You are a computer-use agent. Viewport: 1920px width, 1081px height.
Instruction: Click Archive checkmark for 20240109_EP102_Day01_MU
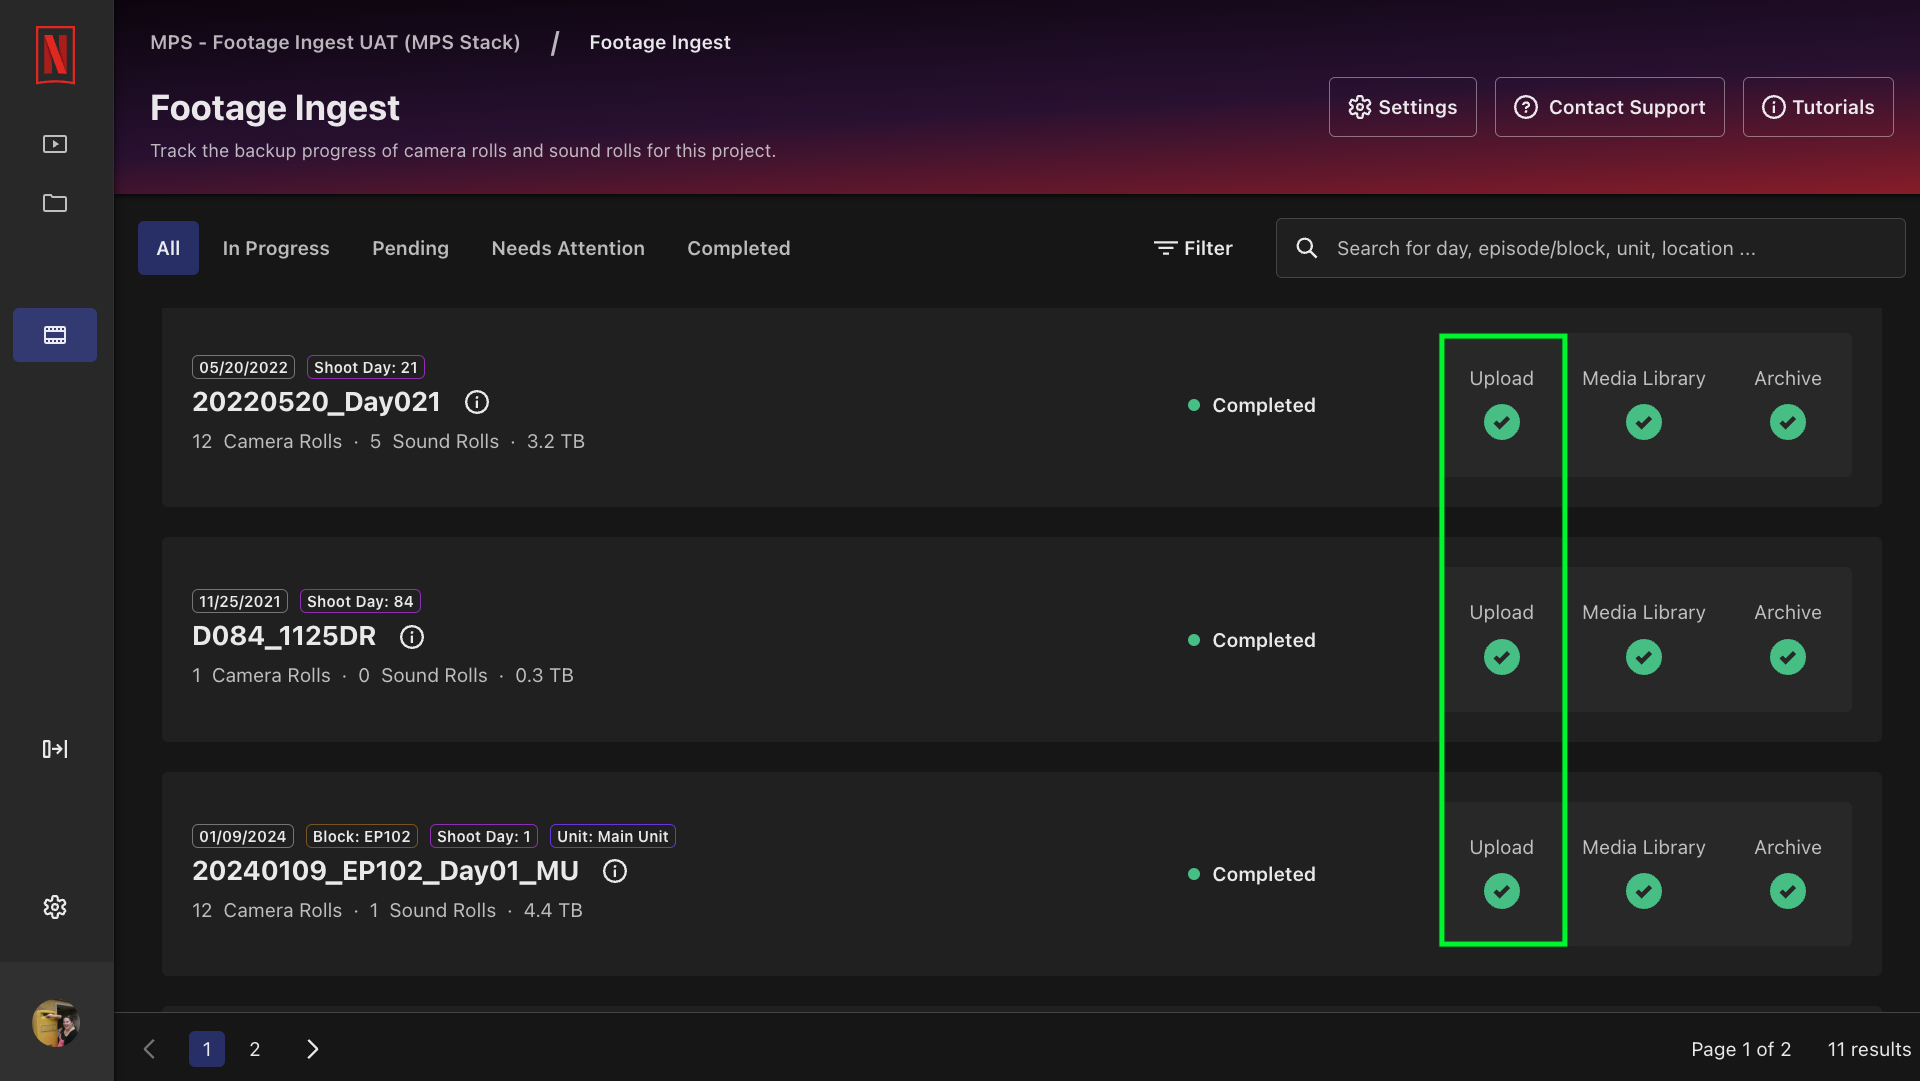1788,891
